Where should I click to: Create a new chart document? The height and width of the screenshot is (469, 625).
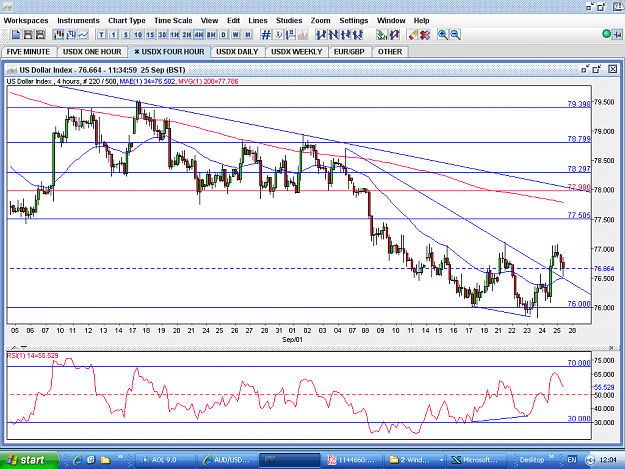click(x=16, y=35)
